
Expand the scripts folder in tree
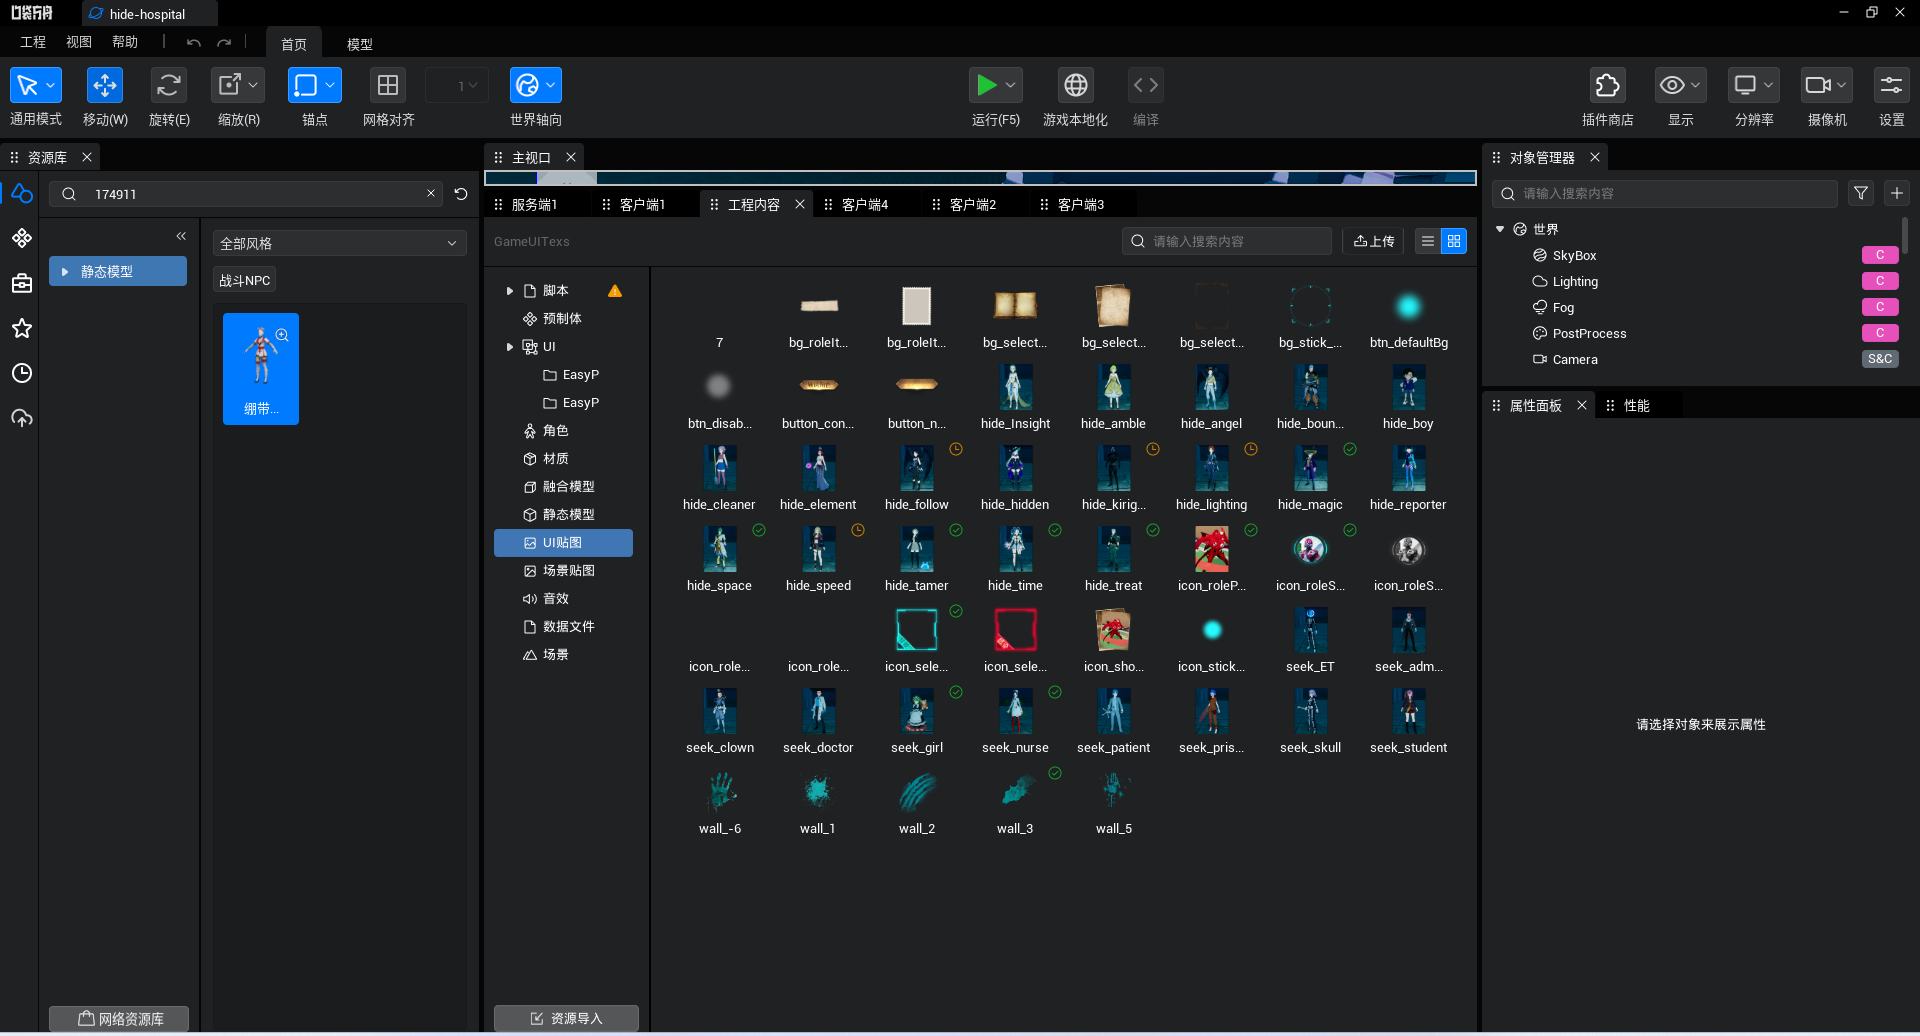point(510,291)
